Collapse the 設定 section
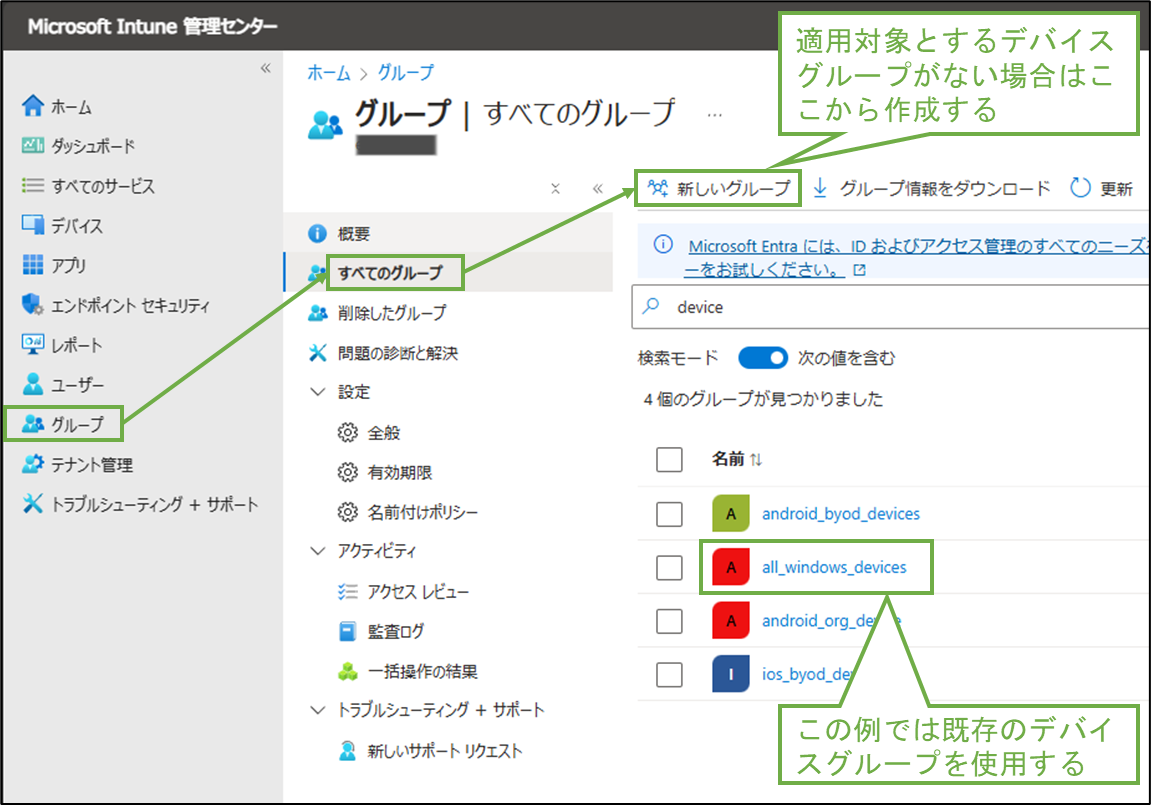The width and height of the screenshot is (1151, 805). click(x=318, y=392)
